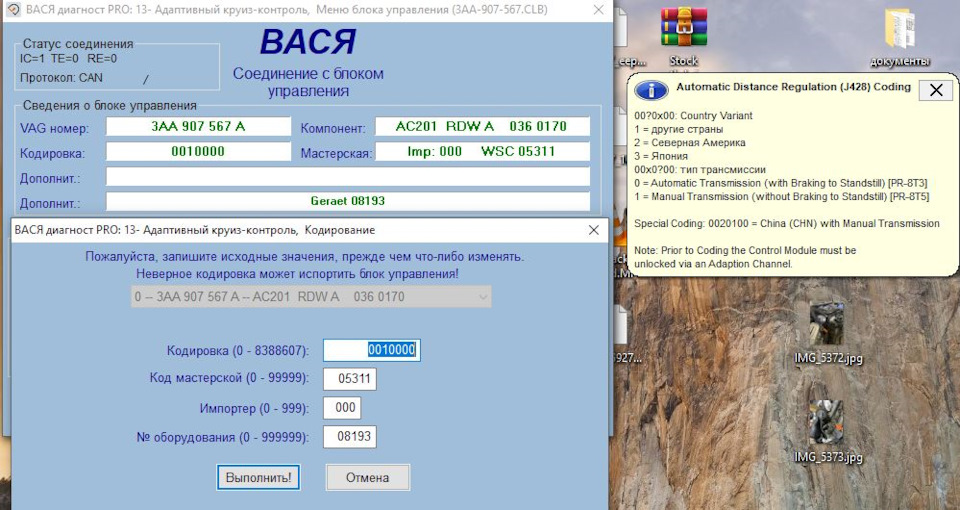Click the № оборудования field 08193

pos(350,437)
